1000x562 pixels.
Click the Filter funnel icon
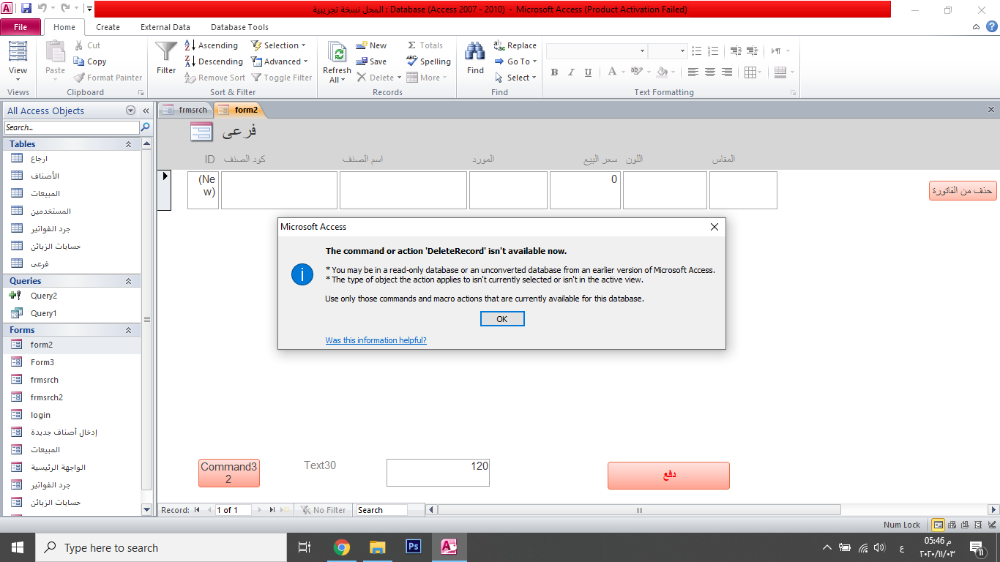click(166, 58)
